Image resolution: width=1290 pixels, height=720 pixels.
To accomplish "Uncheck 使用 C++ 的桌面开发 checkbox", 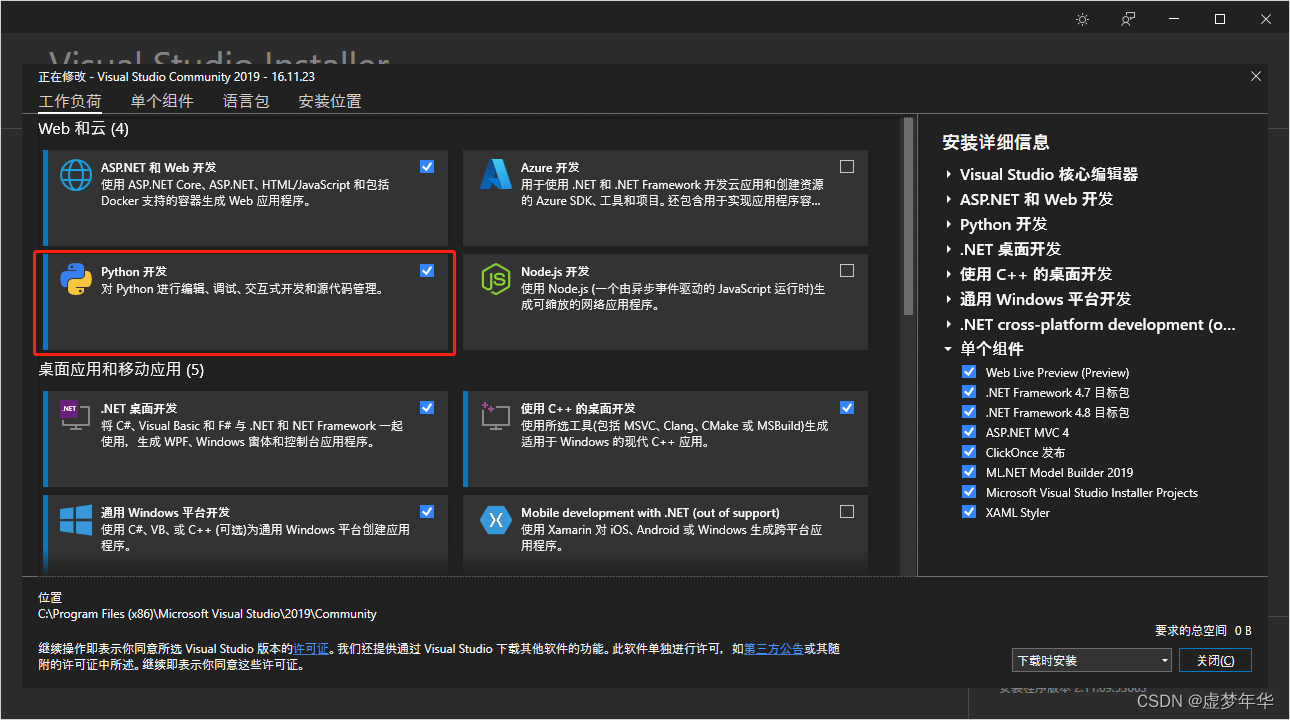I will pos(847,407).
